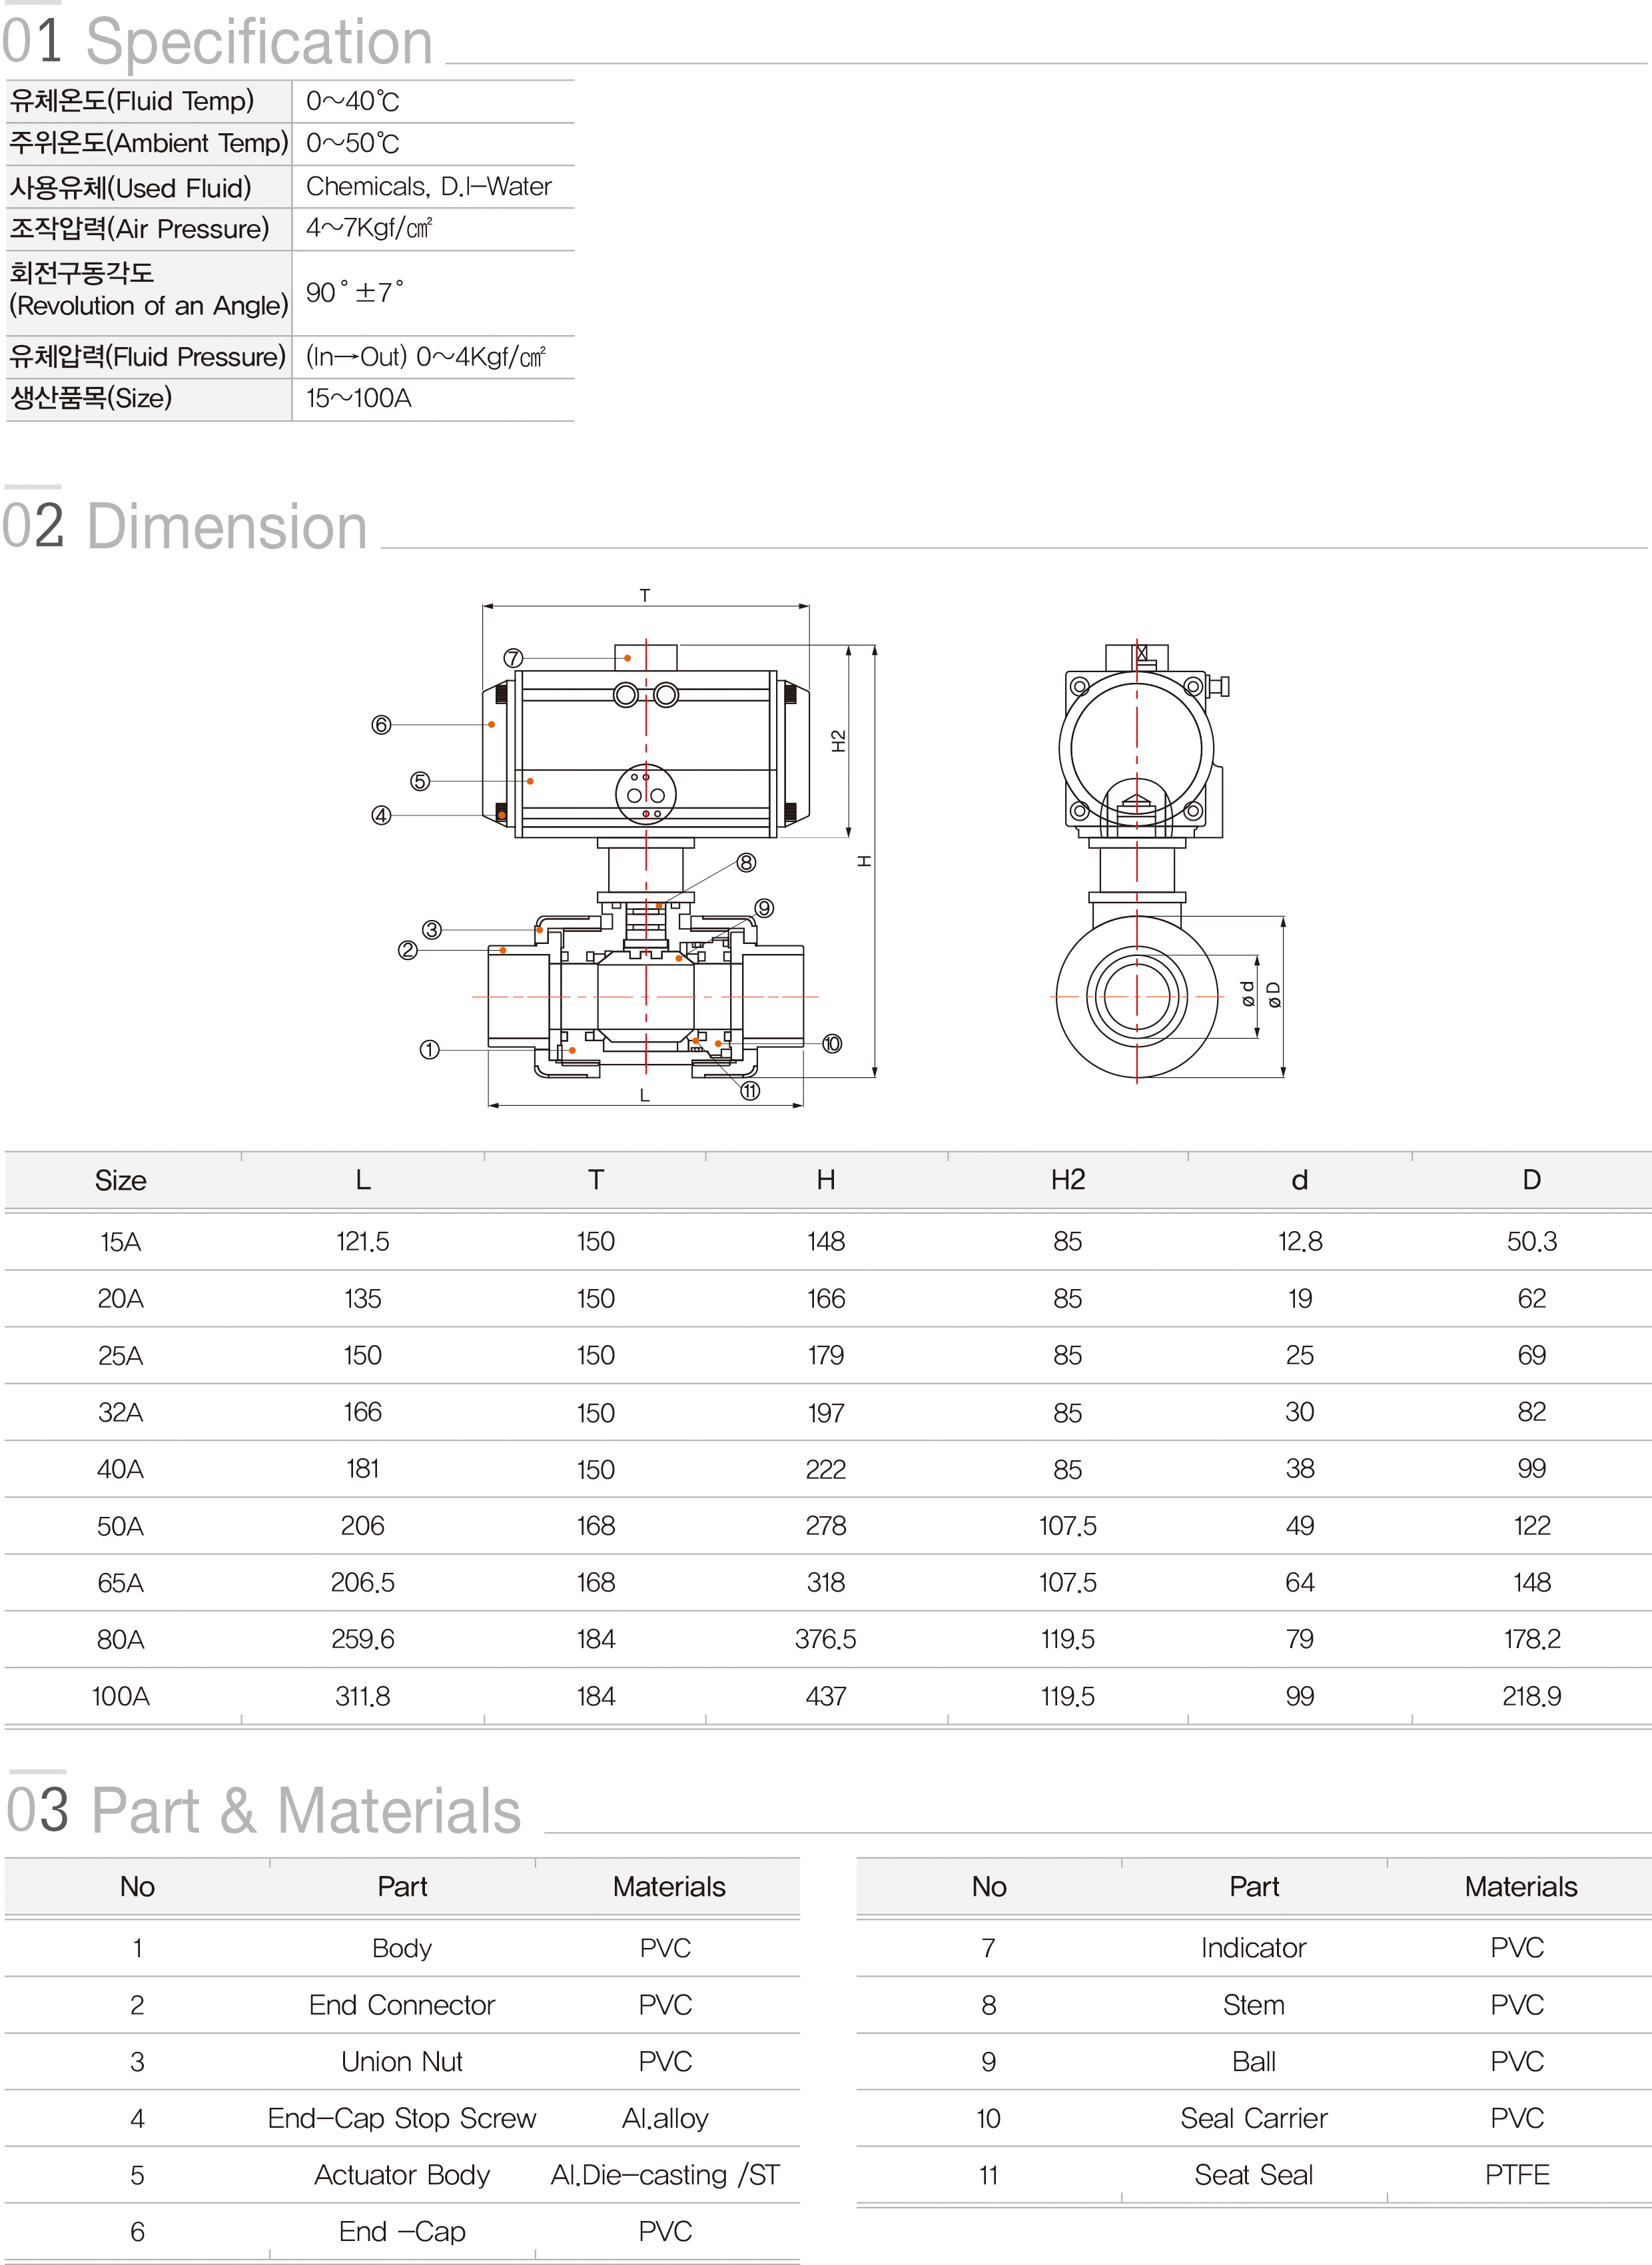Screen dimensions: 1652x2265
Task: Select the "Seal Carrier" part name
Action: [x=1254, y=2118]
